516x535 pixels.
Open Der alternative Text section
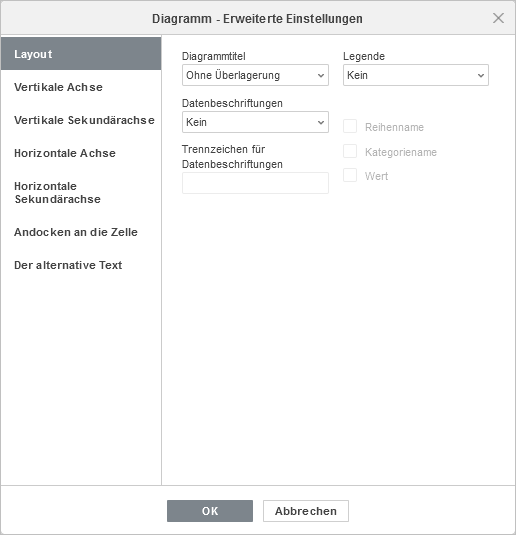pos(81,265)
